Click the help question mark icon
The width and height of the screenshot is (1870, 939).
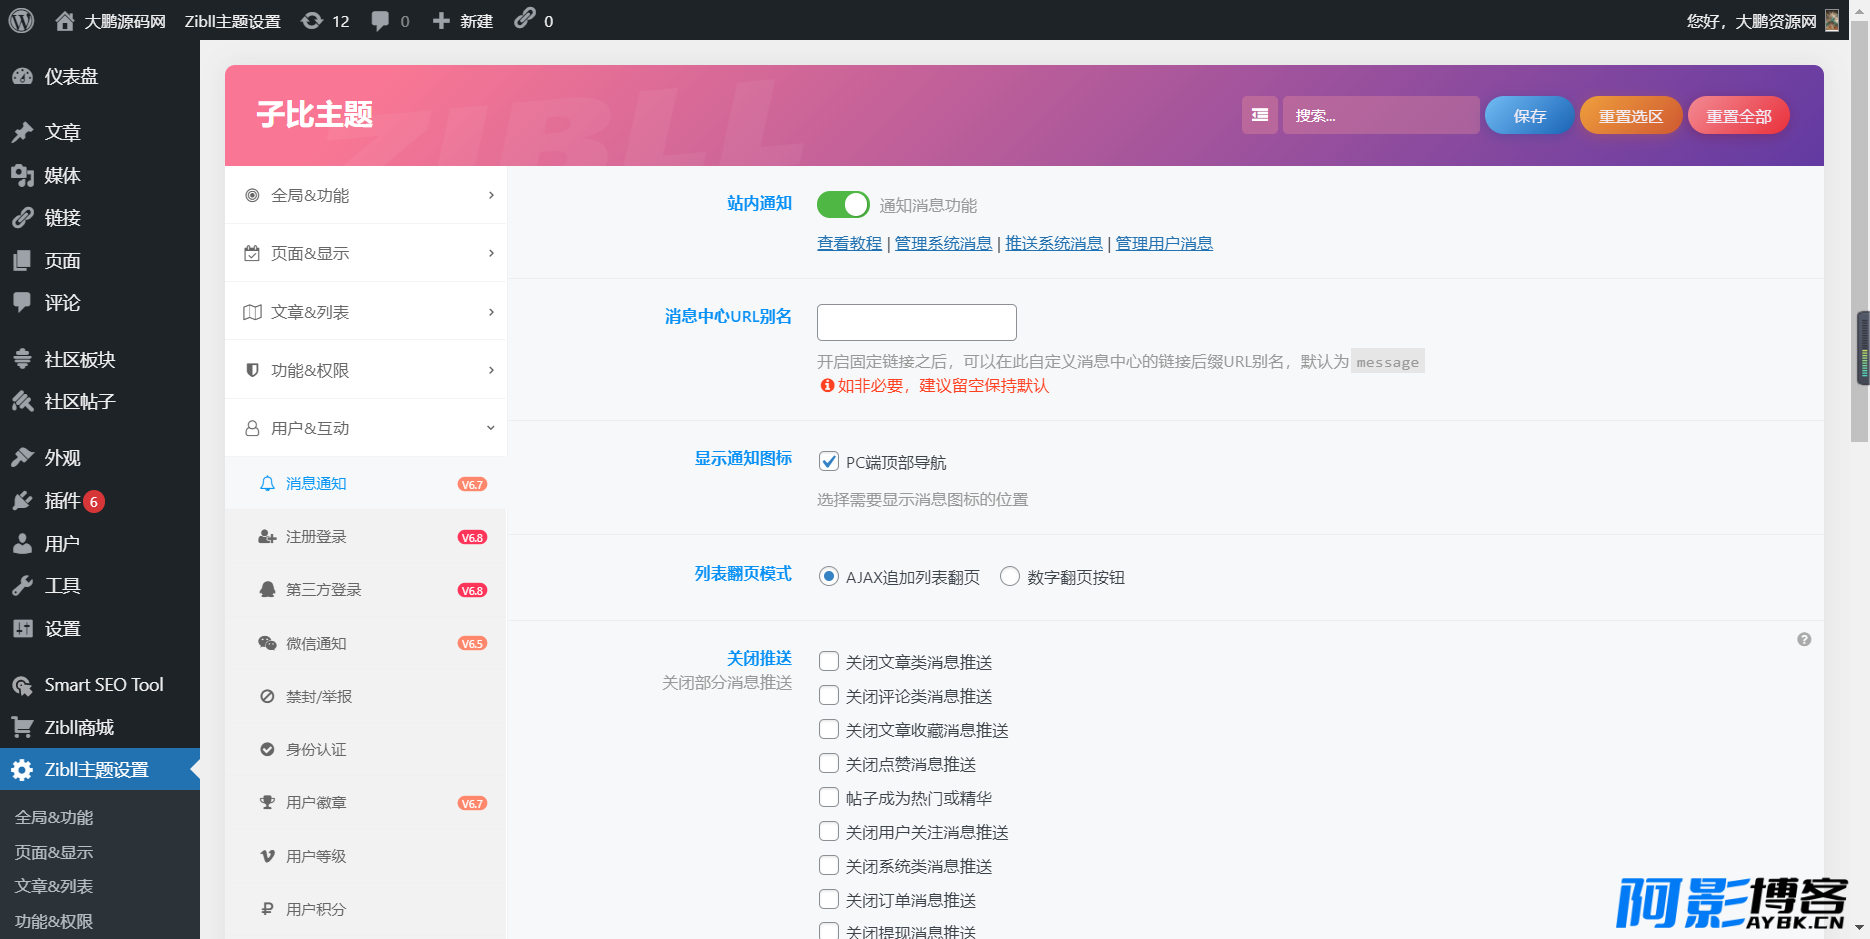click(x=1804, y=639)
